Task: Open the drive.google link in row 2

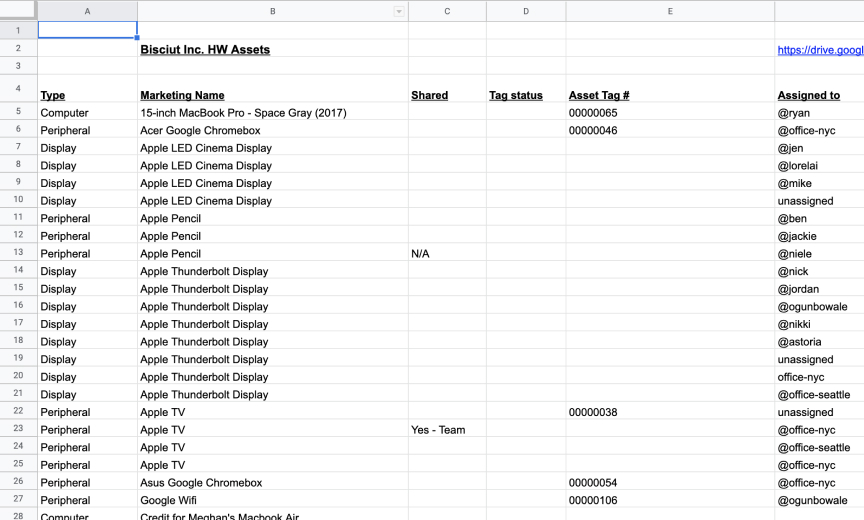Action: coord(820,50)
